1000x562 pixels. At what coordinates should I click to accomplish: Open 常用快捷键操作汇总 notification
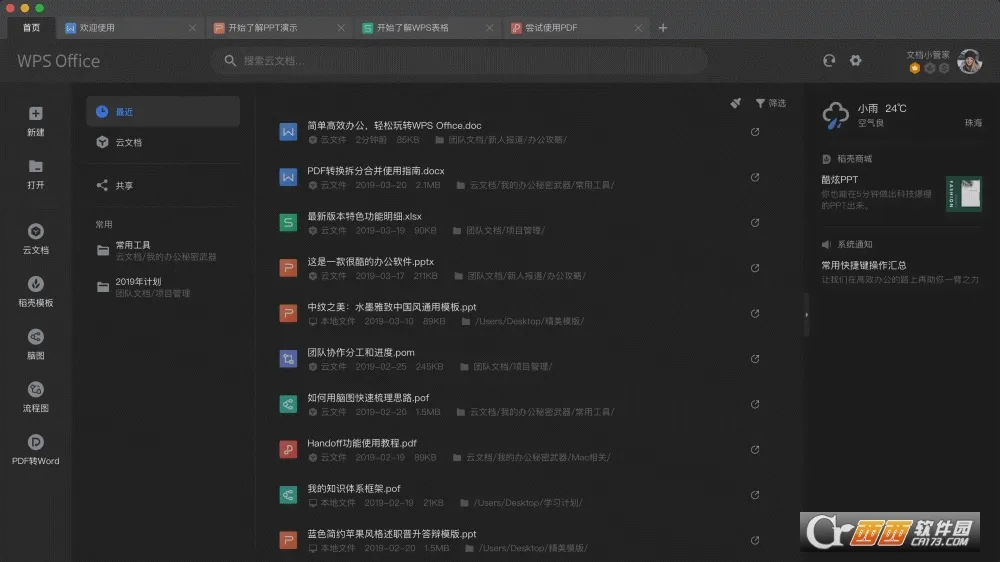pyautogui.click(x=864, y=265)
